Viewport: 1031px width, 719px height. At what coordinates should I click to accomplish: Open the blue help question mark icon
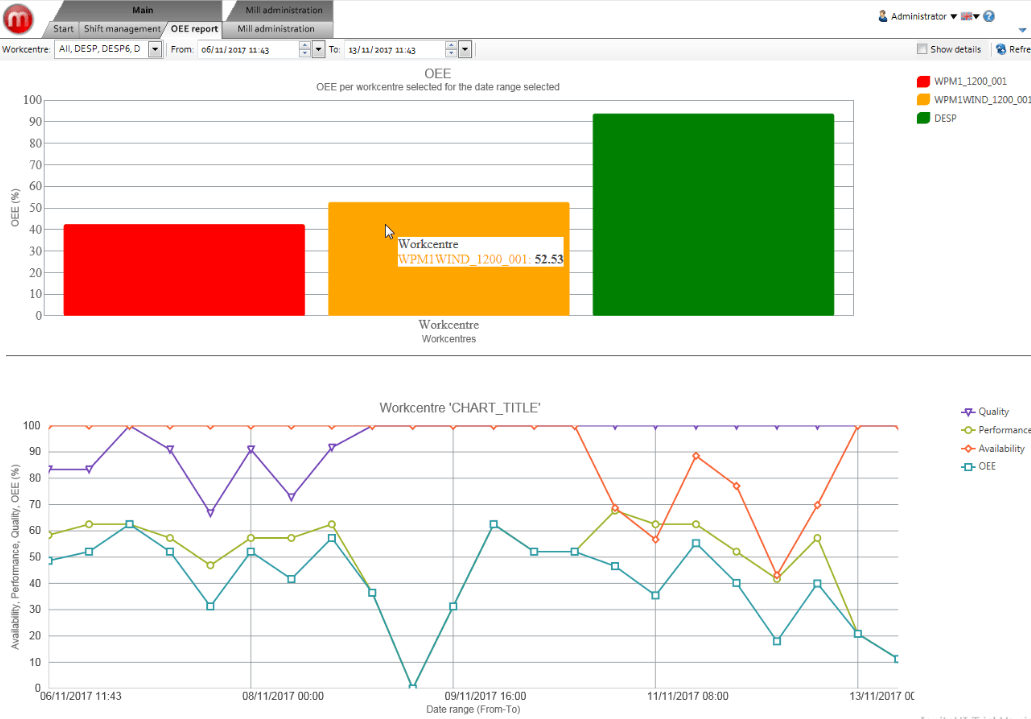[x=989, y=16]
